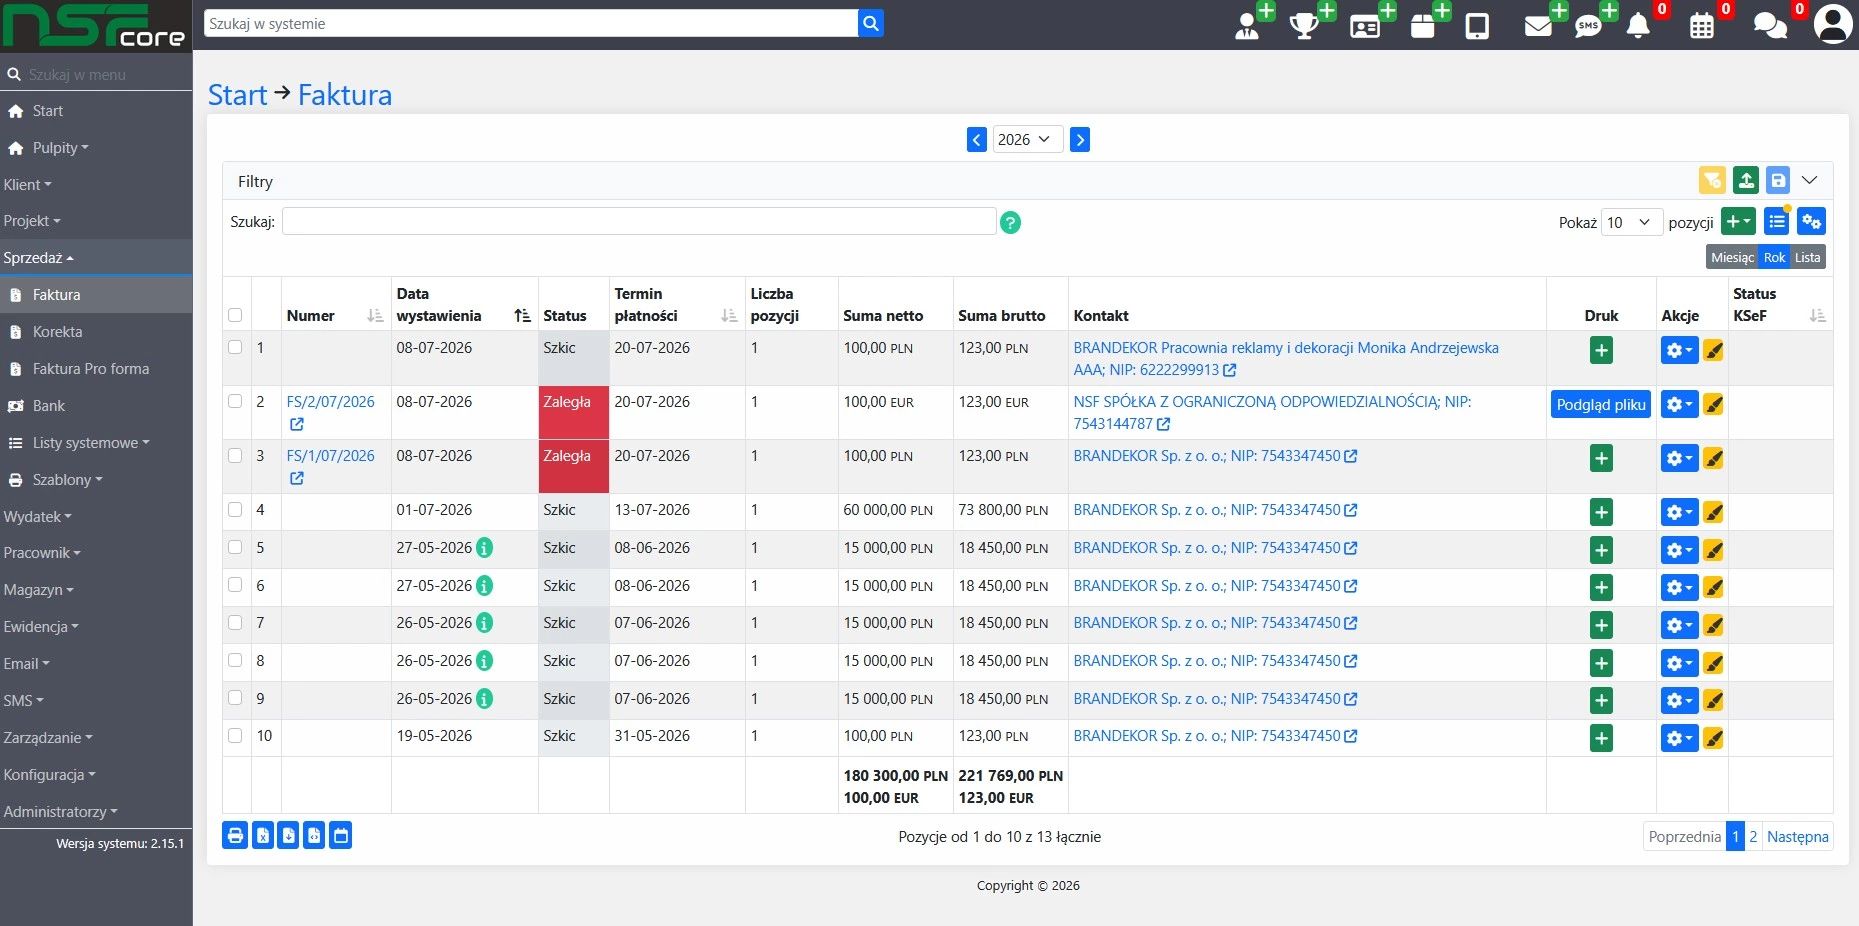Click the code file icon below the table
This screenshot has height=926, width=1859.
pos(314,835)
